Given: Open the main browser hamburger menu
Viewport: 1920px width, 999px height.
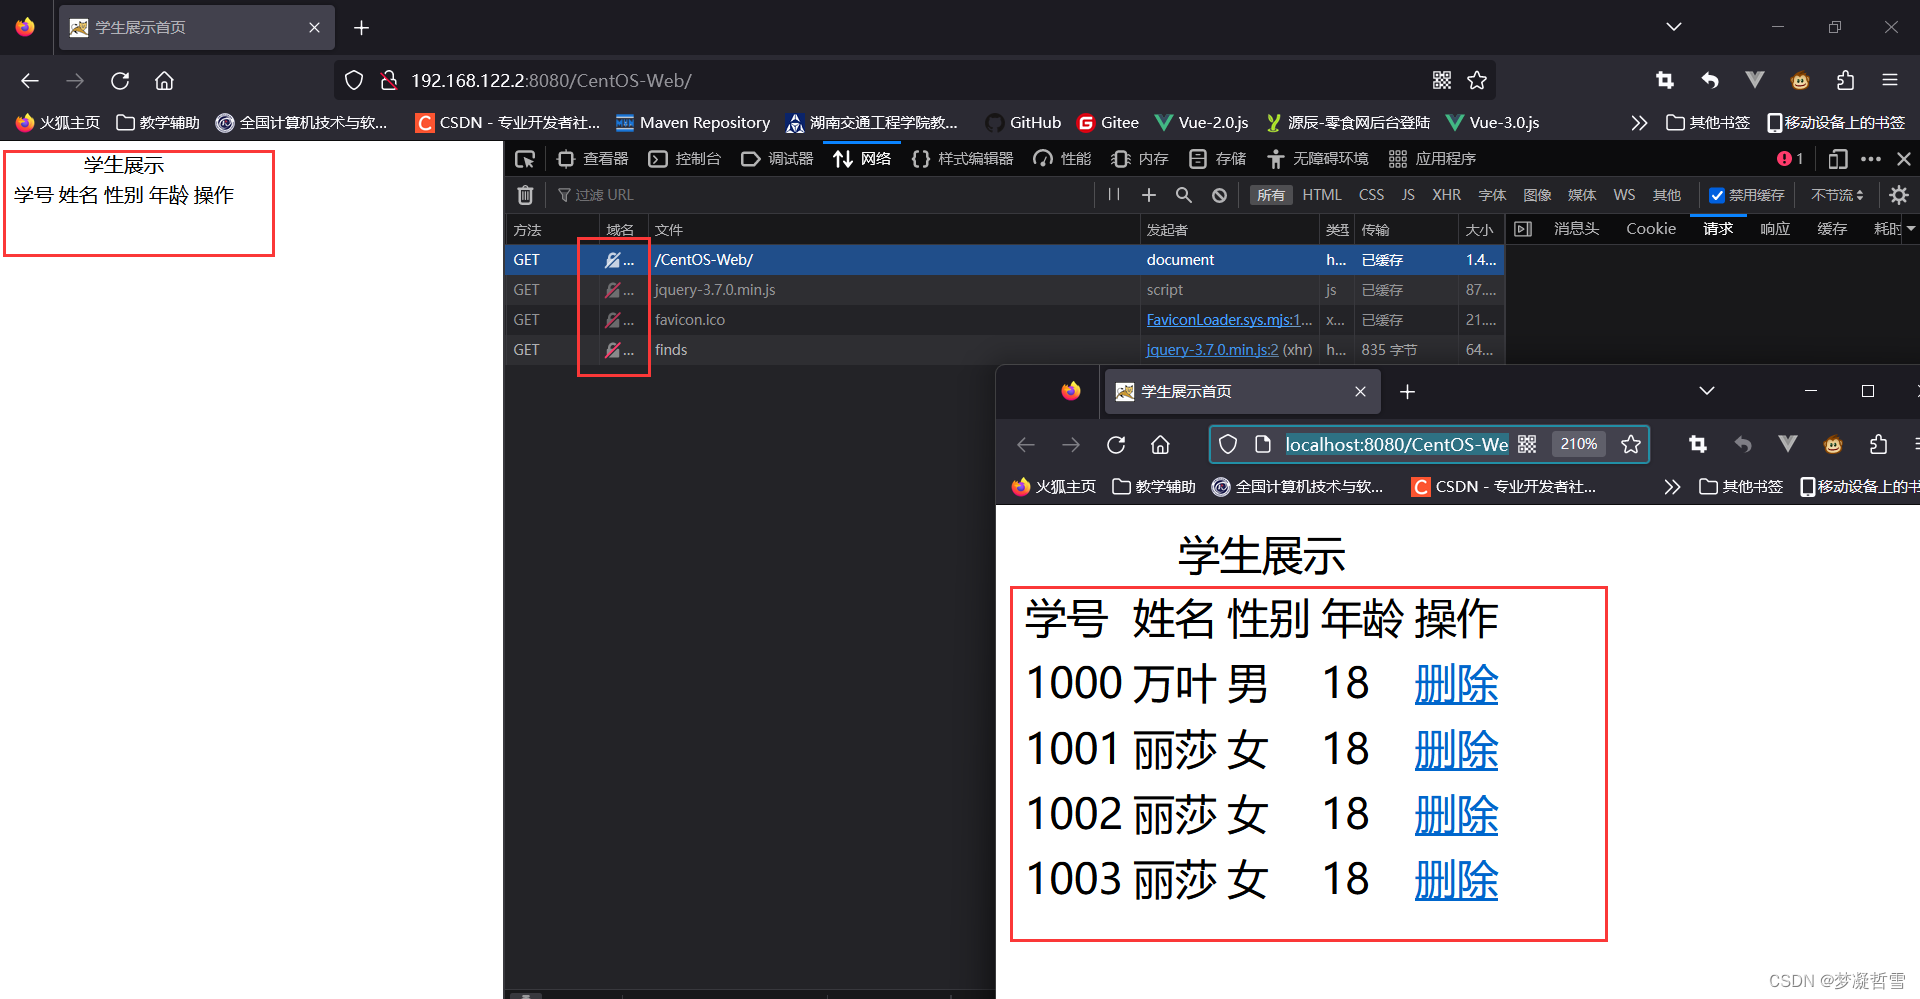Looking at the screenshot, I should [1889, 81].
